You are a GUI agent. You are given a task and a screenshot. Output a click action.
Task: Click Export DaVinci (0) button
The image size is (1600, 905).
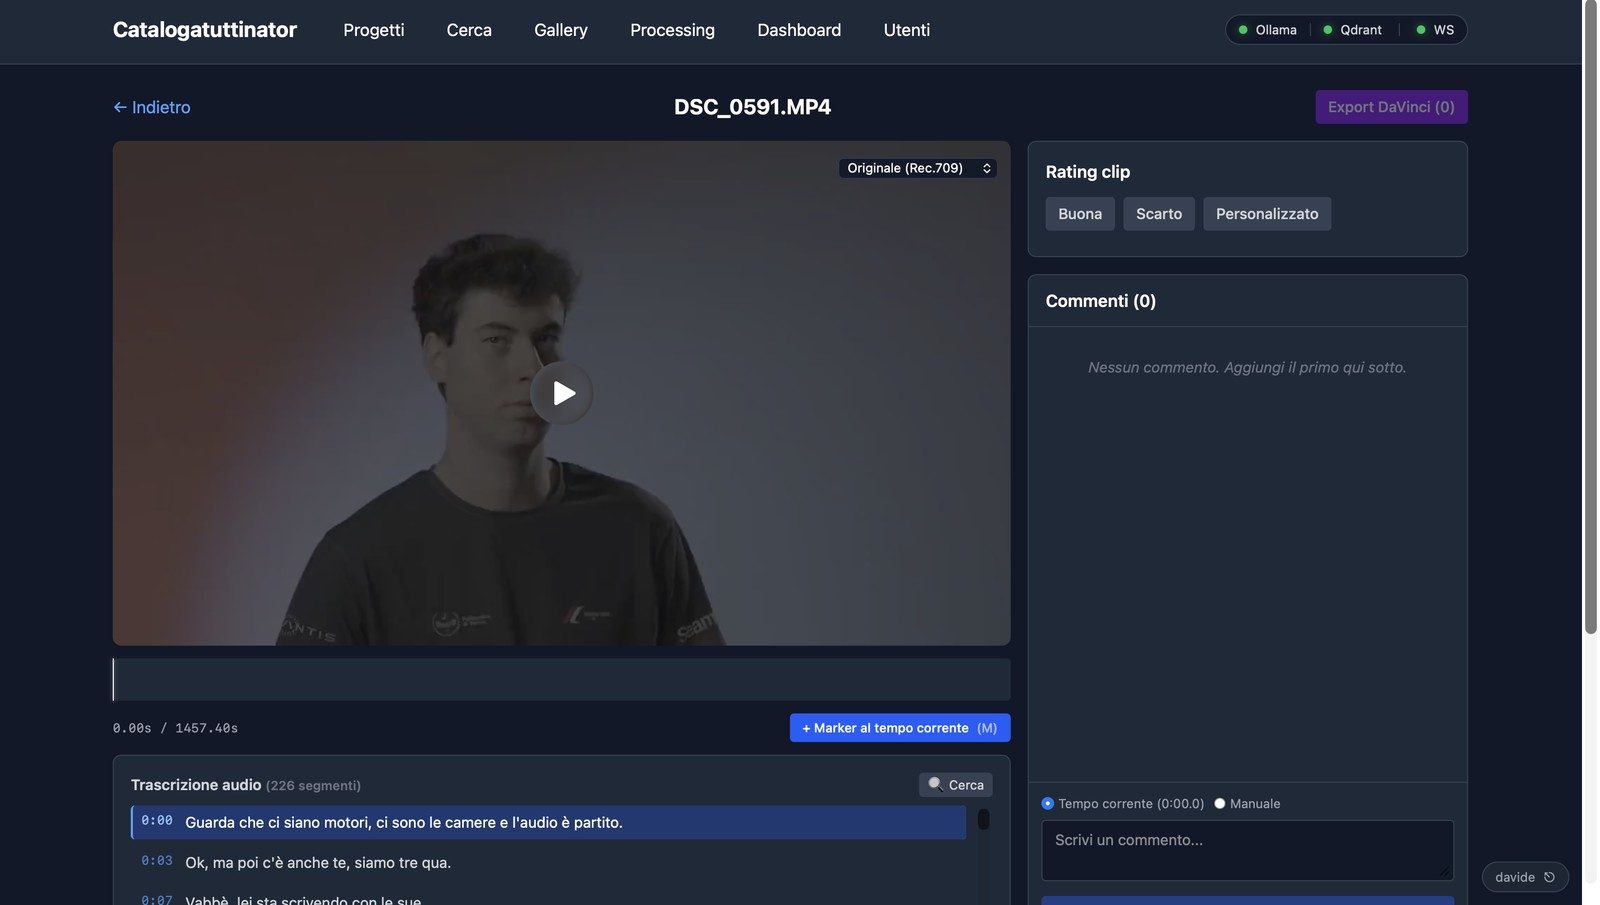pyautogui.click(x=1391, y=107)
